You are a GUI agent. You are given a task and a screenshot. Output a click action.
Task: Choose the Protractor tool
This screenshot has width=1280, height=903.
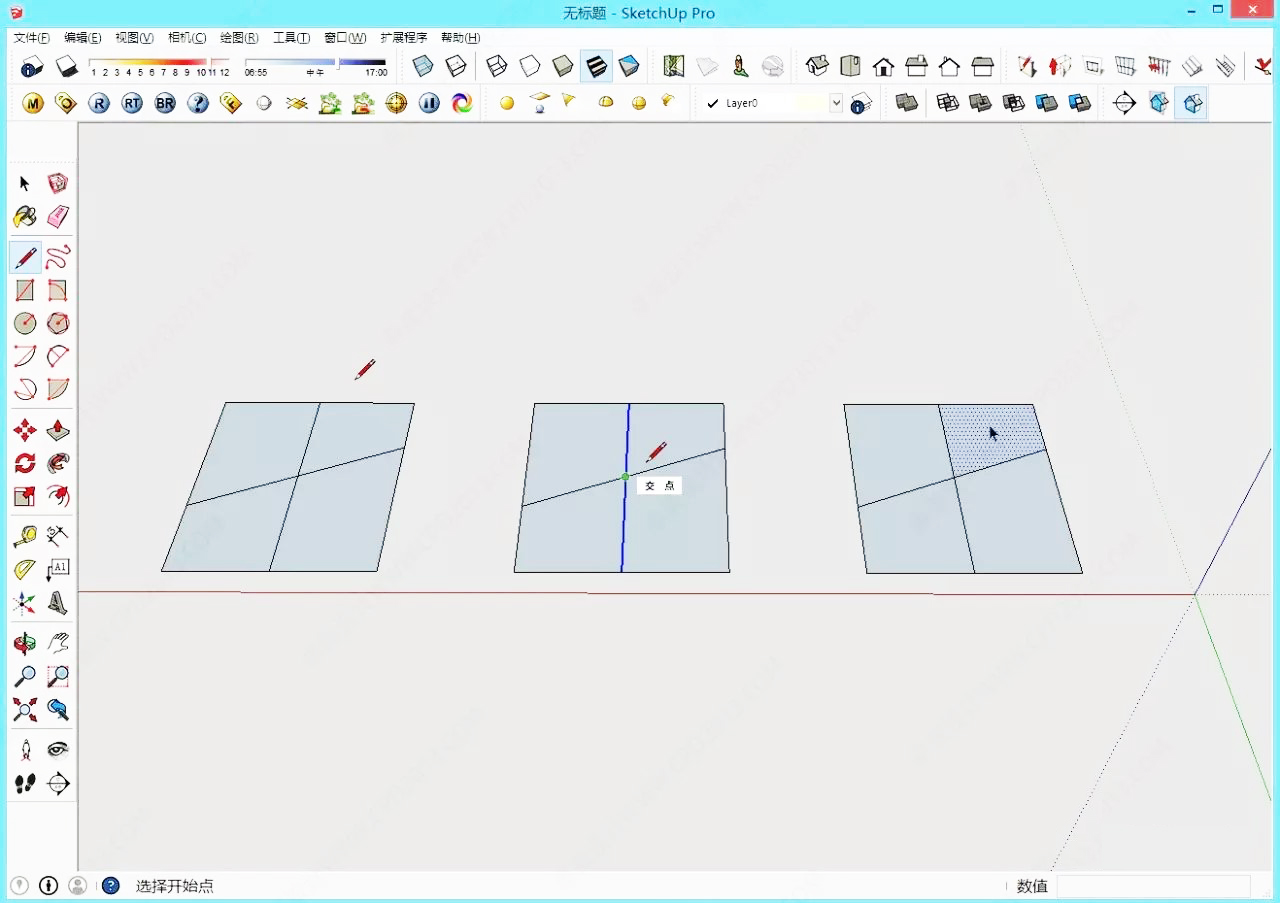click(25, 570)
